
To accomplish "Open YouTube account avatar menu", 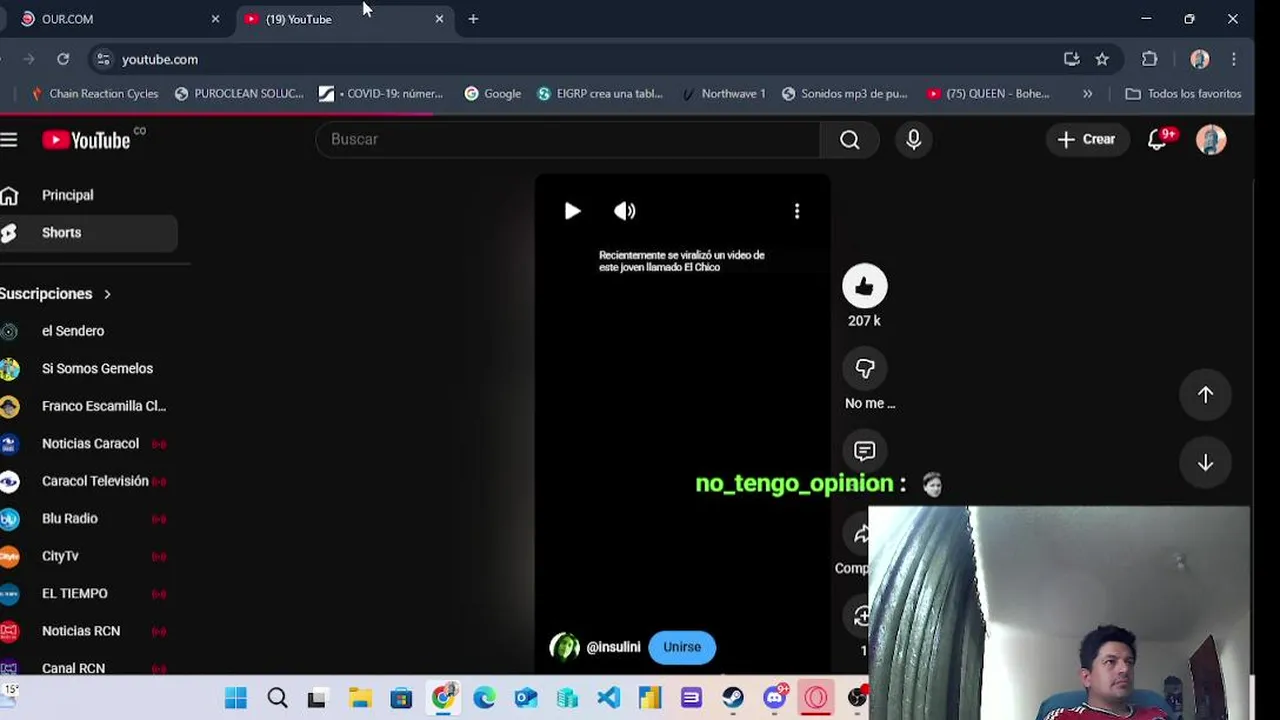I will (1211, 140).
